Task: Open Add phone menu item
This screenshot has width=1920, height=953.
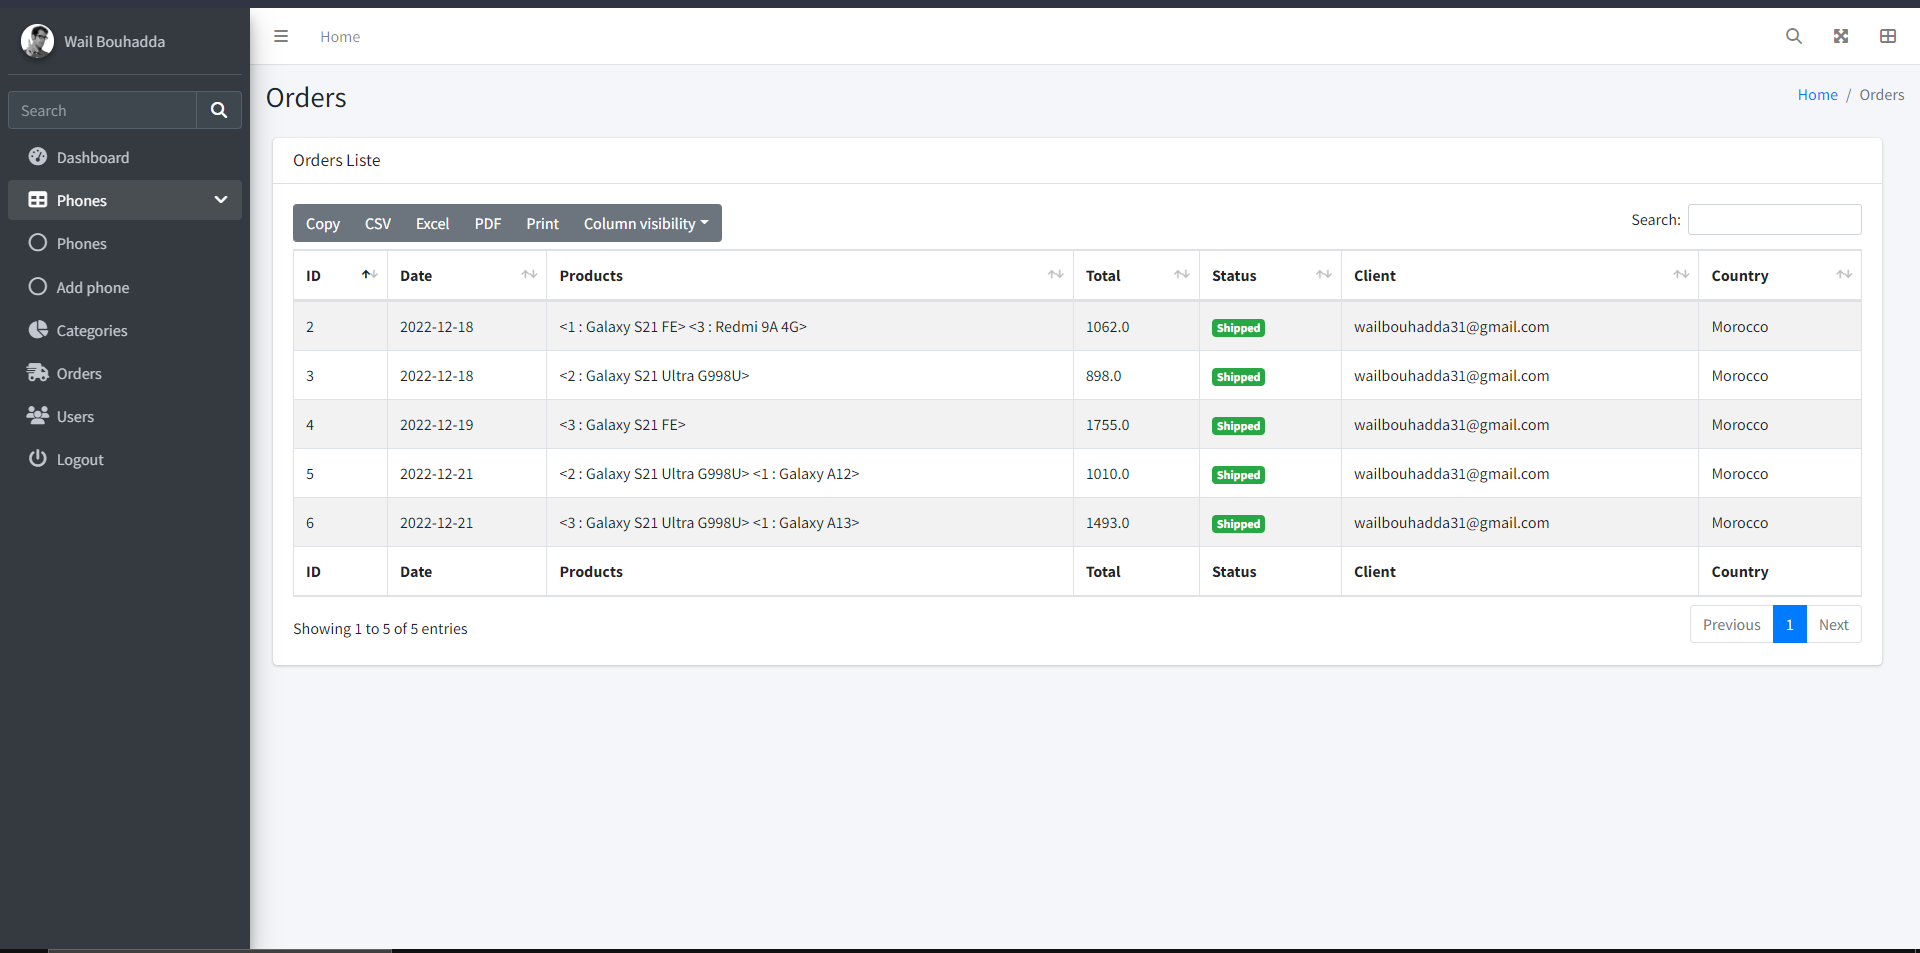Action: (125, 287)
